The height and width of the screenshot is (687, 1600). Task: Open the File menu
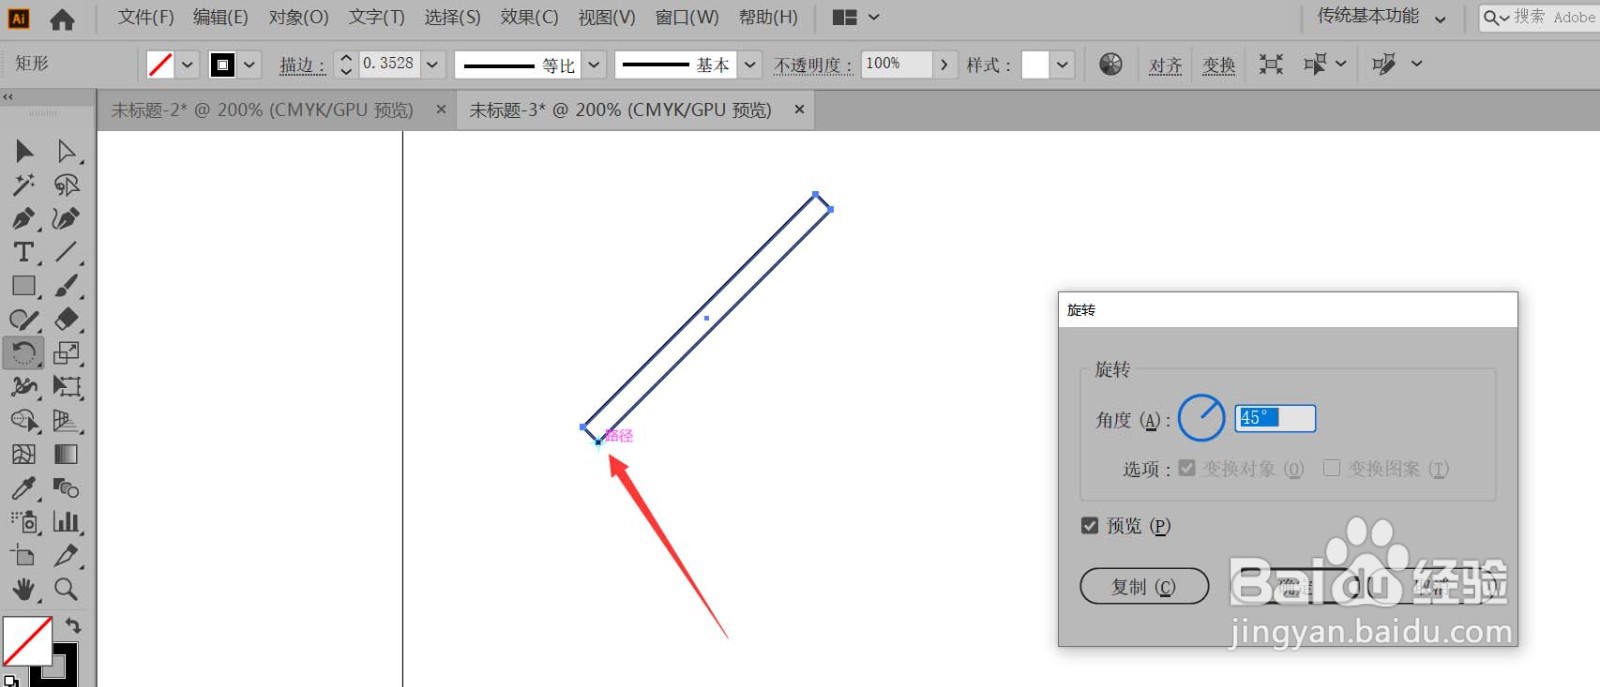(x=146, y=17)
